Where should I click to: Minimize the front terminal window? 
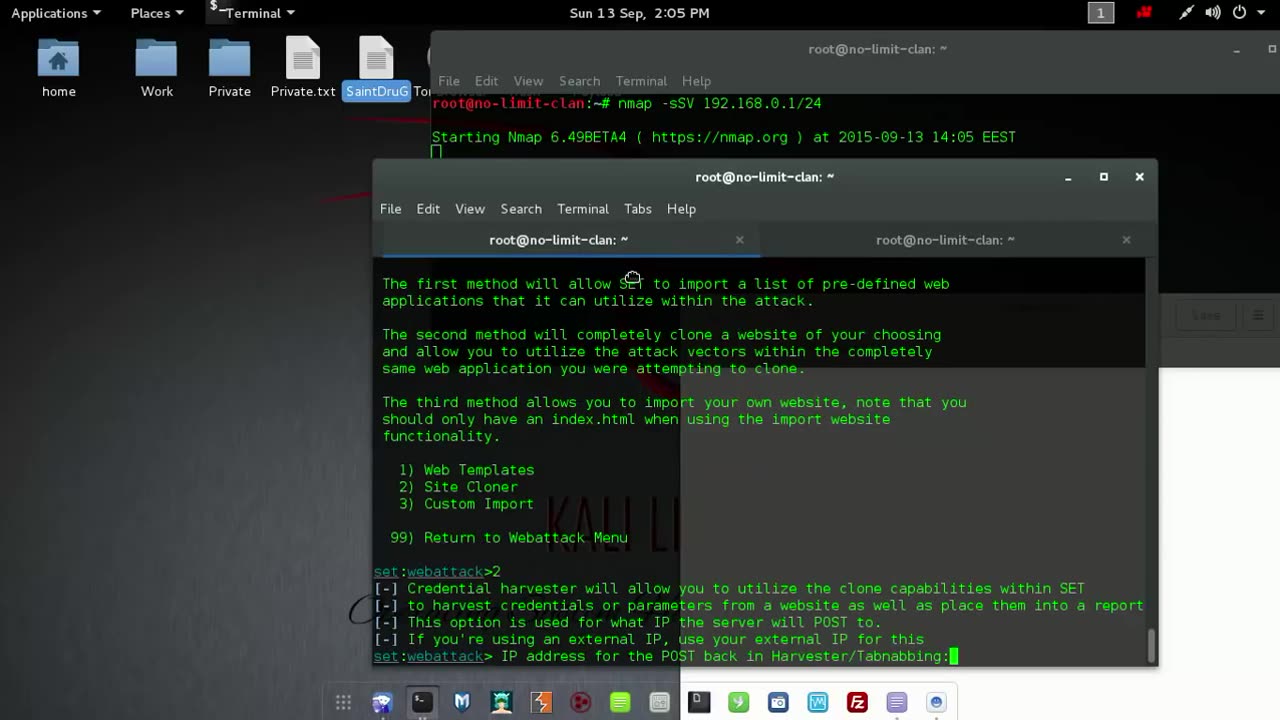click(1068, 177)
